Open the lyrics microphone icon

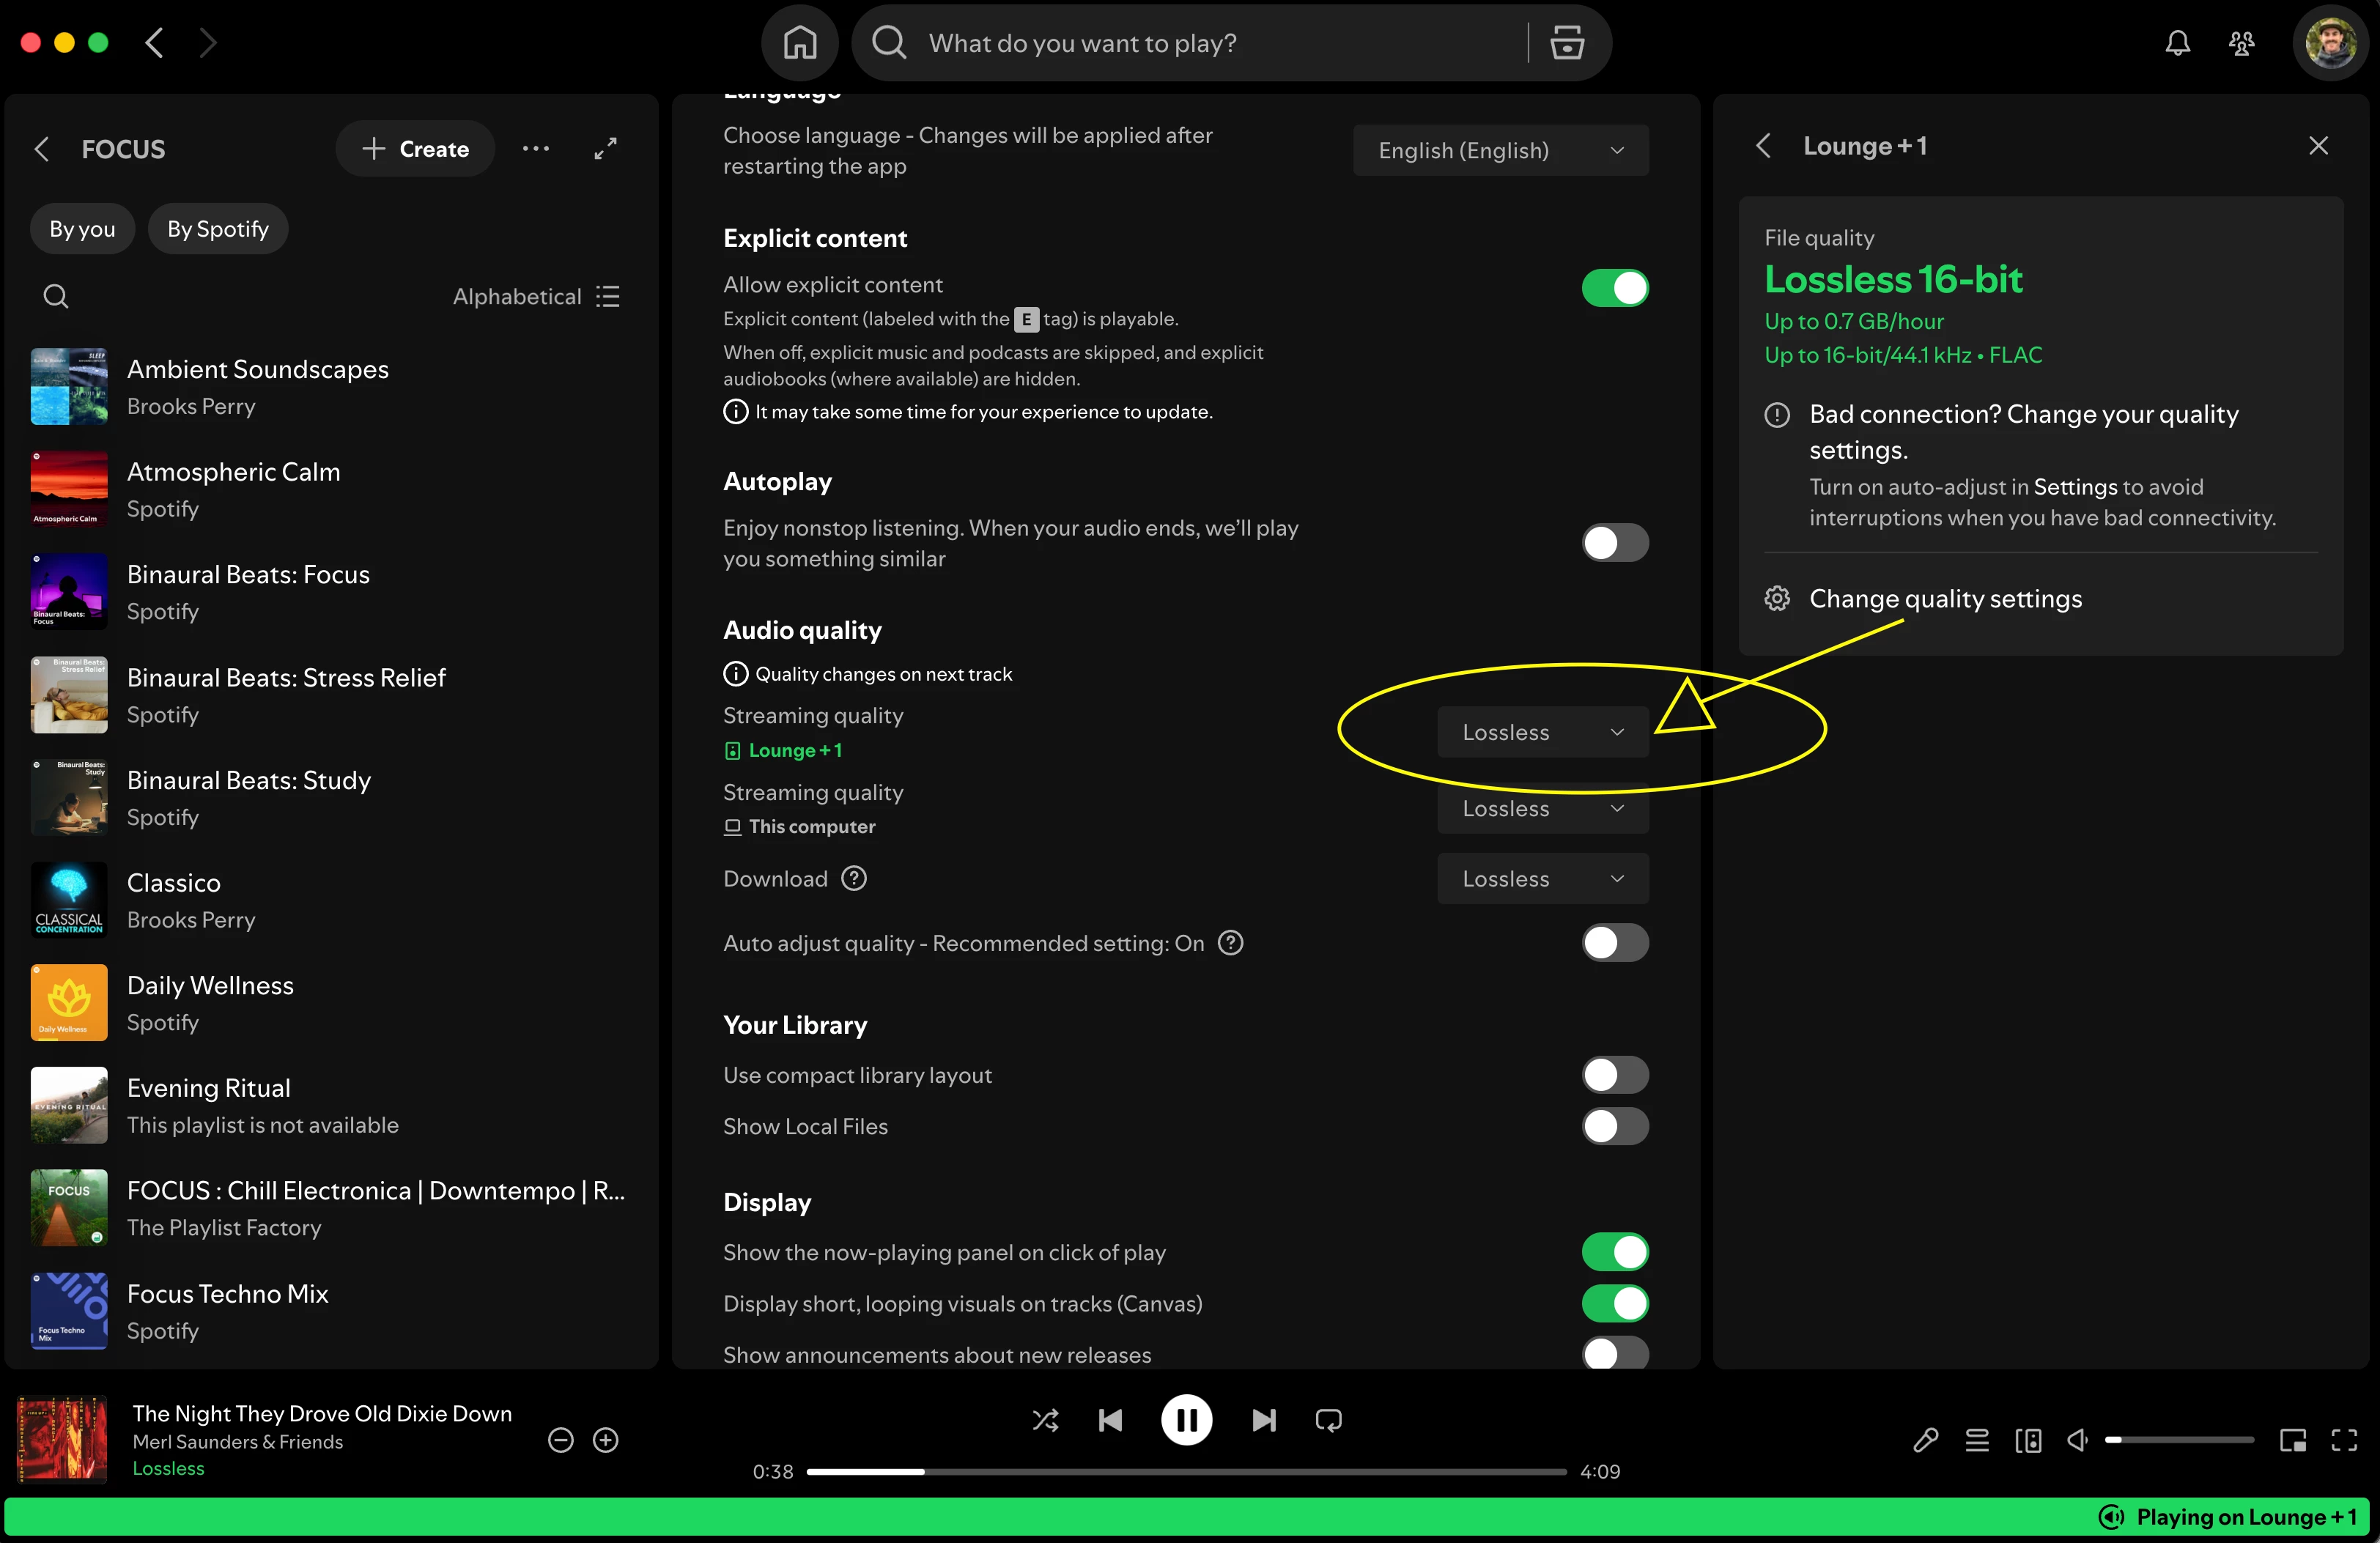1925,1440
